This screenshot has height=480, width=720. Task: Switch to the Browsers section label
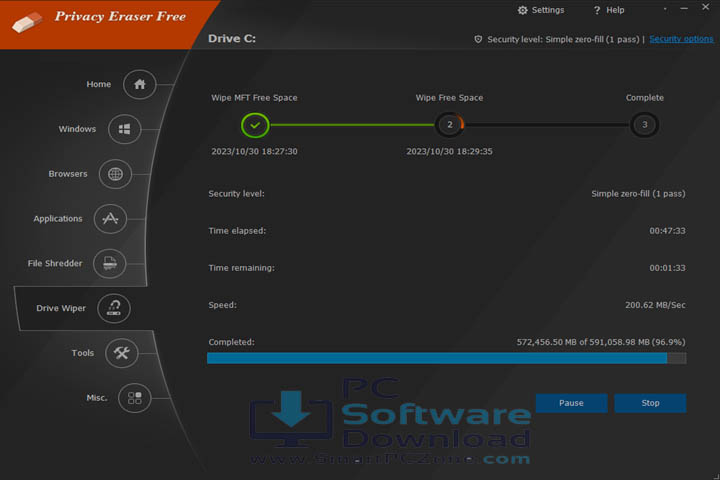point(68,174)
